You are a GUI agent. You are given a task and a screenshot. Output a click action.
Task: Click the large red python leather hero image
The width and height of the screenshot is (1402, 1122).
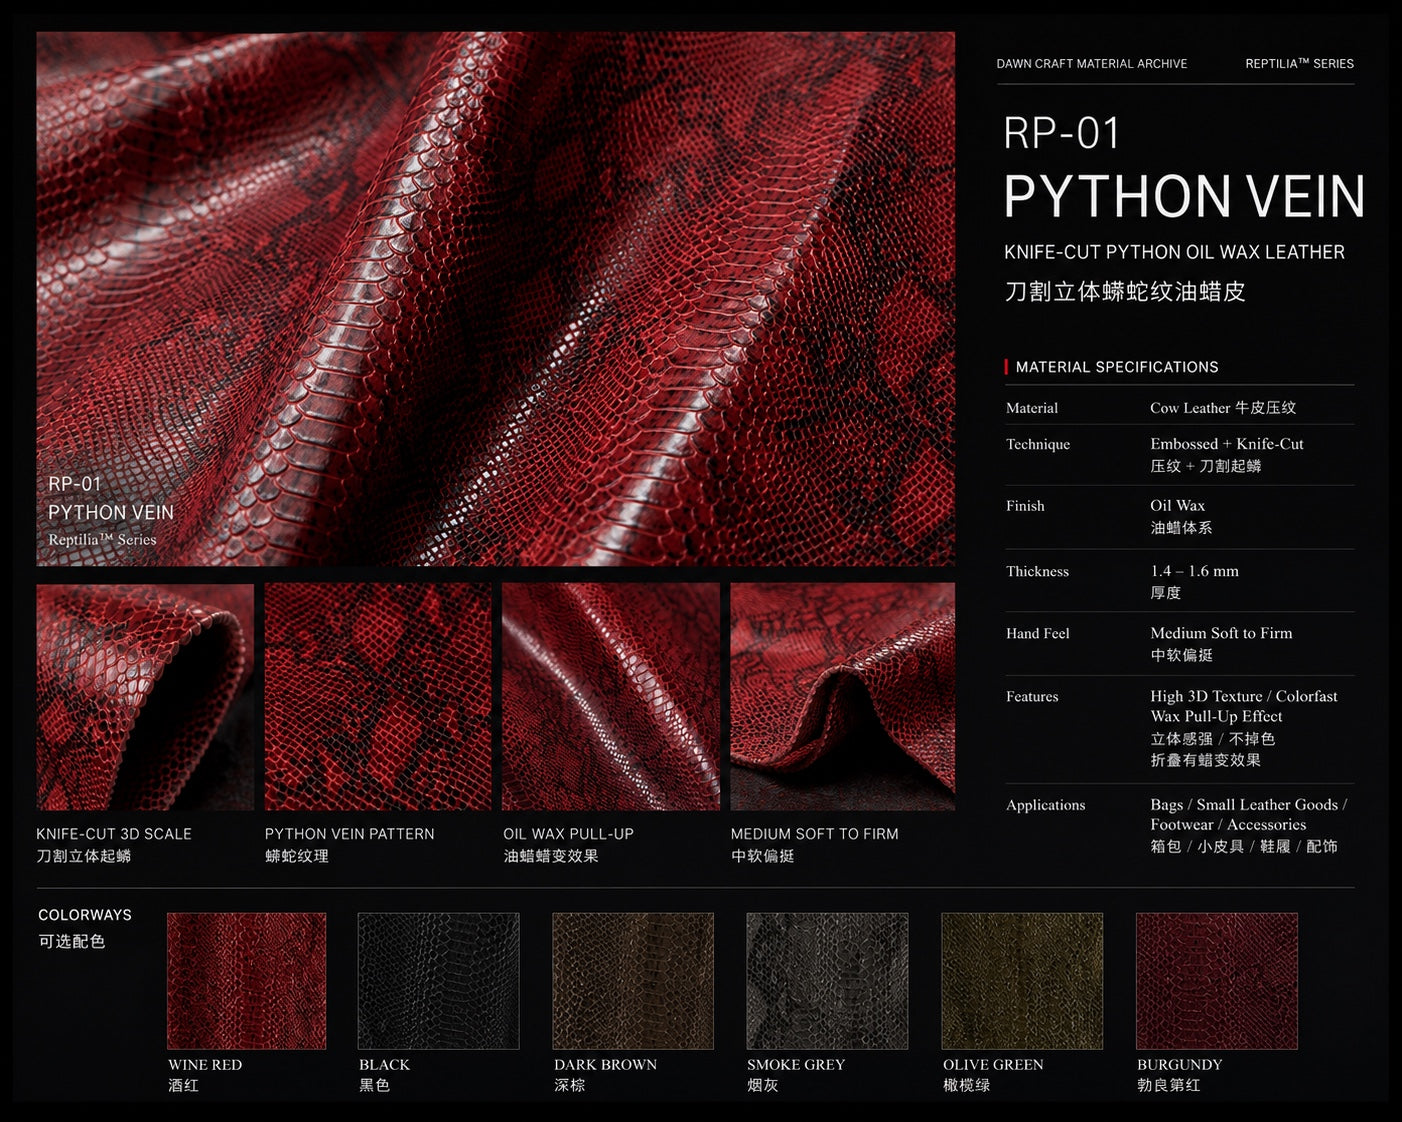coord(496,299)
